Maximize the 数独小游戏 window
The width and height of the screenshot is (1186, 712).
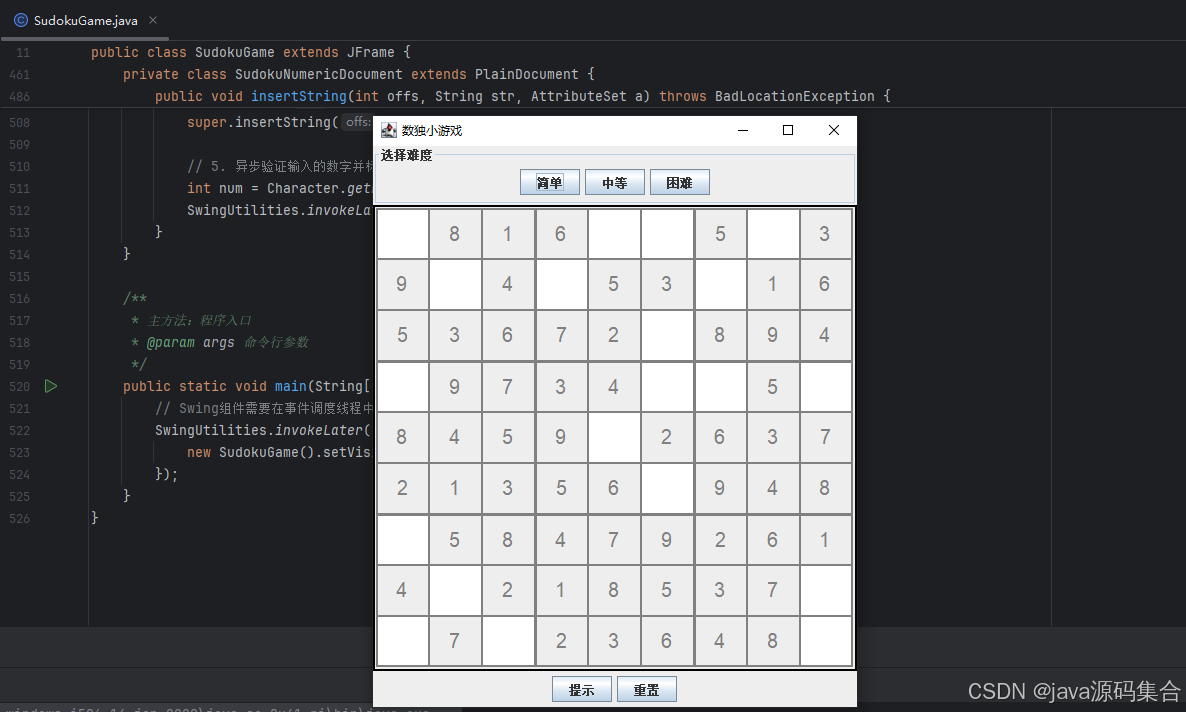point(787,130)
